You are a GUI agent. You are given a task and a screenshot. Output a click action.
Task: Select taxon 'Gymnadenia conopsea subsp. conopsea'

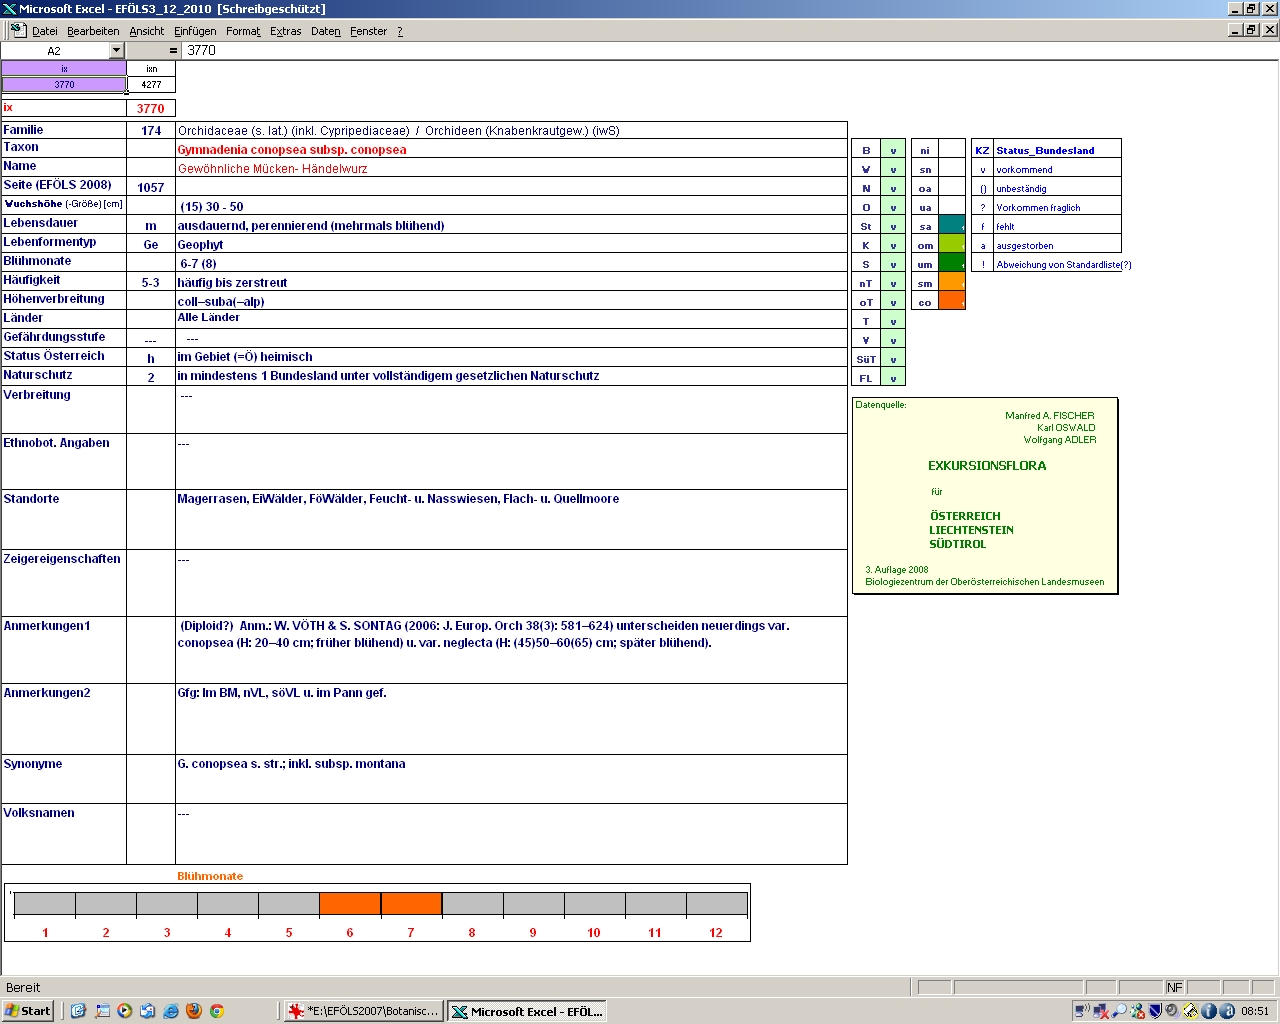coord(292,150)
